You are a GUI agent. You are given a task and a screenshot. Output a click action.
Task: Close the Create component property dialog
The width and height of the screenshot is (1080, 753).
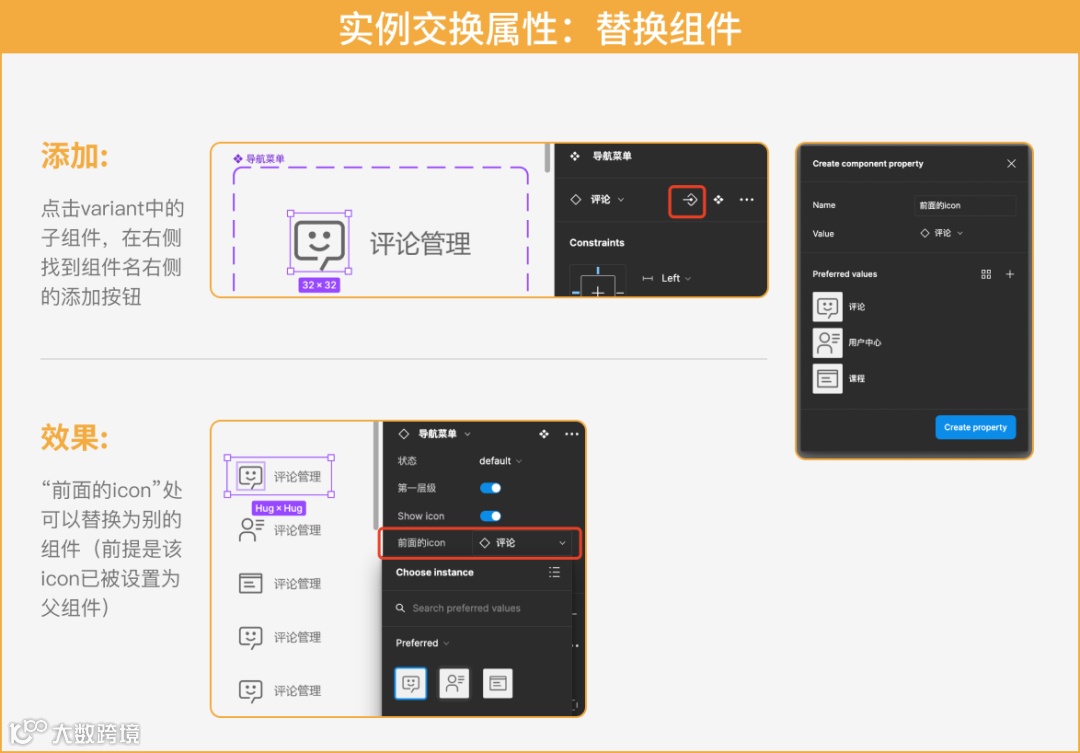tap(1011, 163)
